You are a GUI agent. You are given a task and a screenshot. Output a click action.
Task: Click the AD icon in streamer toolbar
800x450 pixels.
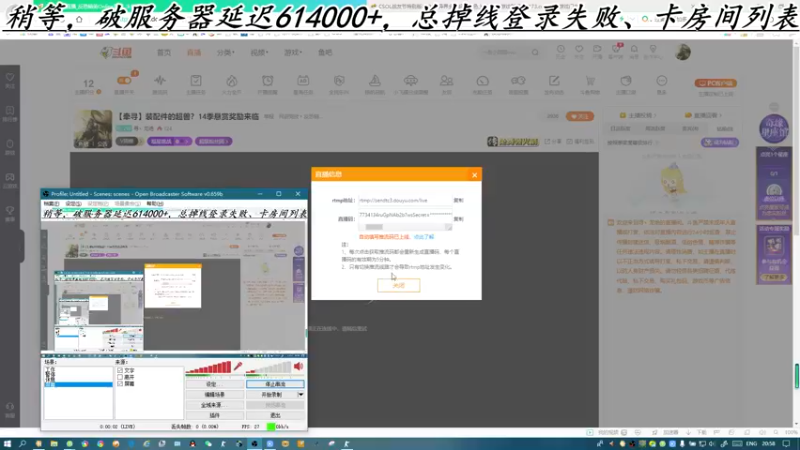pyautogui.click(x=303, y=81)
